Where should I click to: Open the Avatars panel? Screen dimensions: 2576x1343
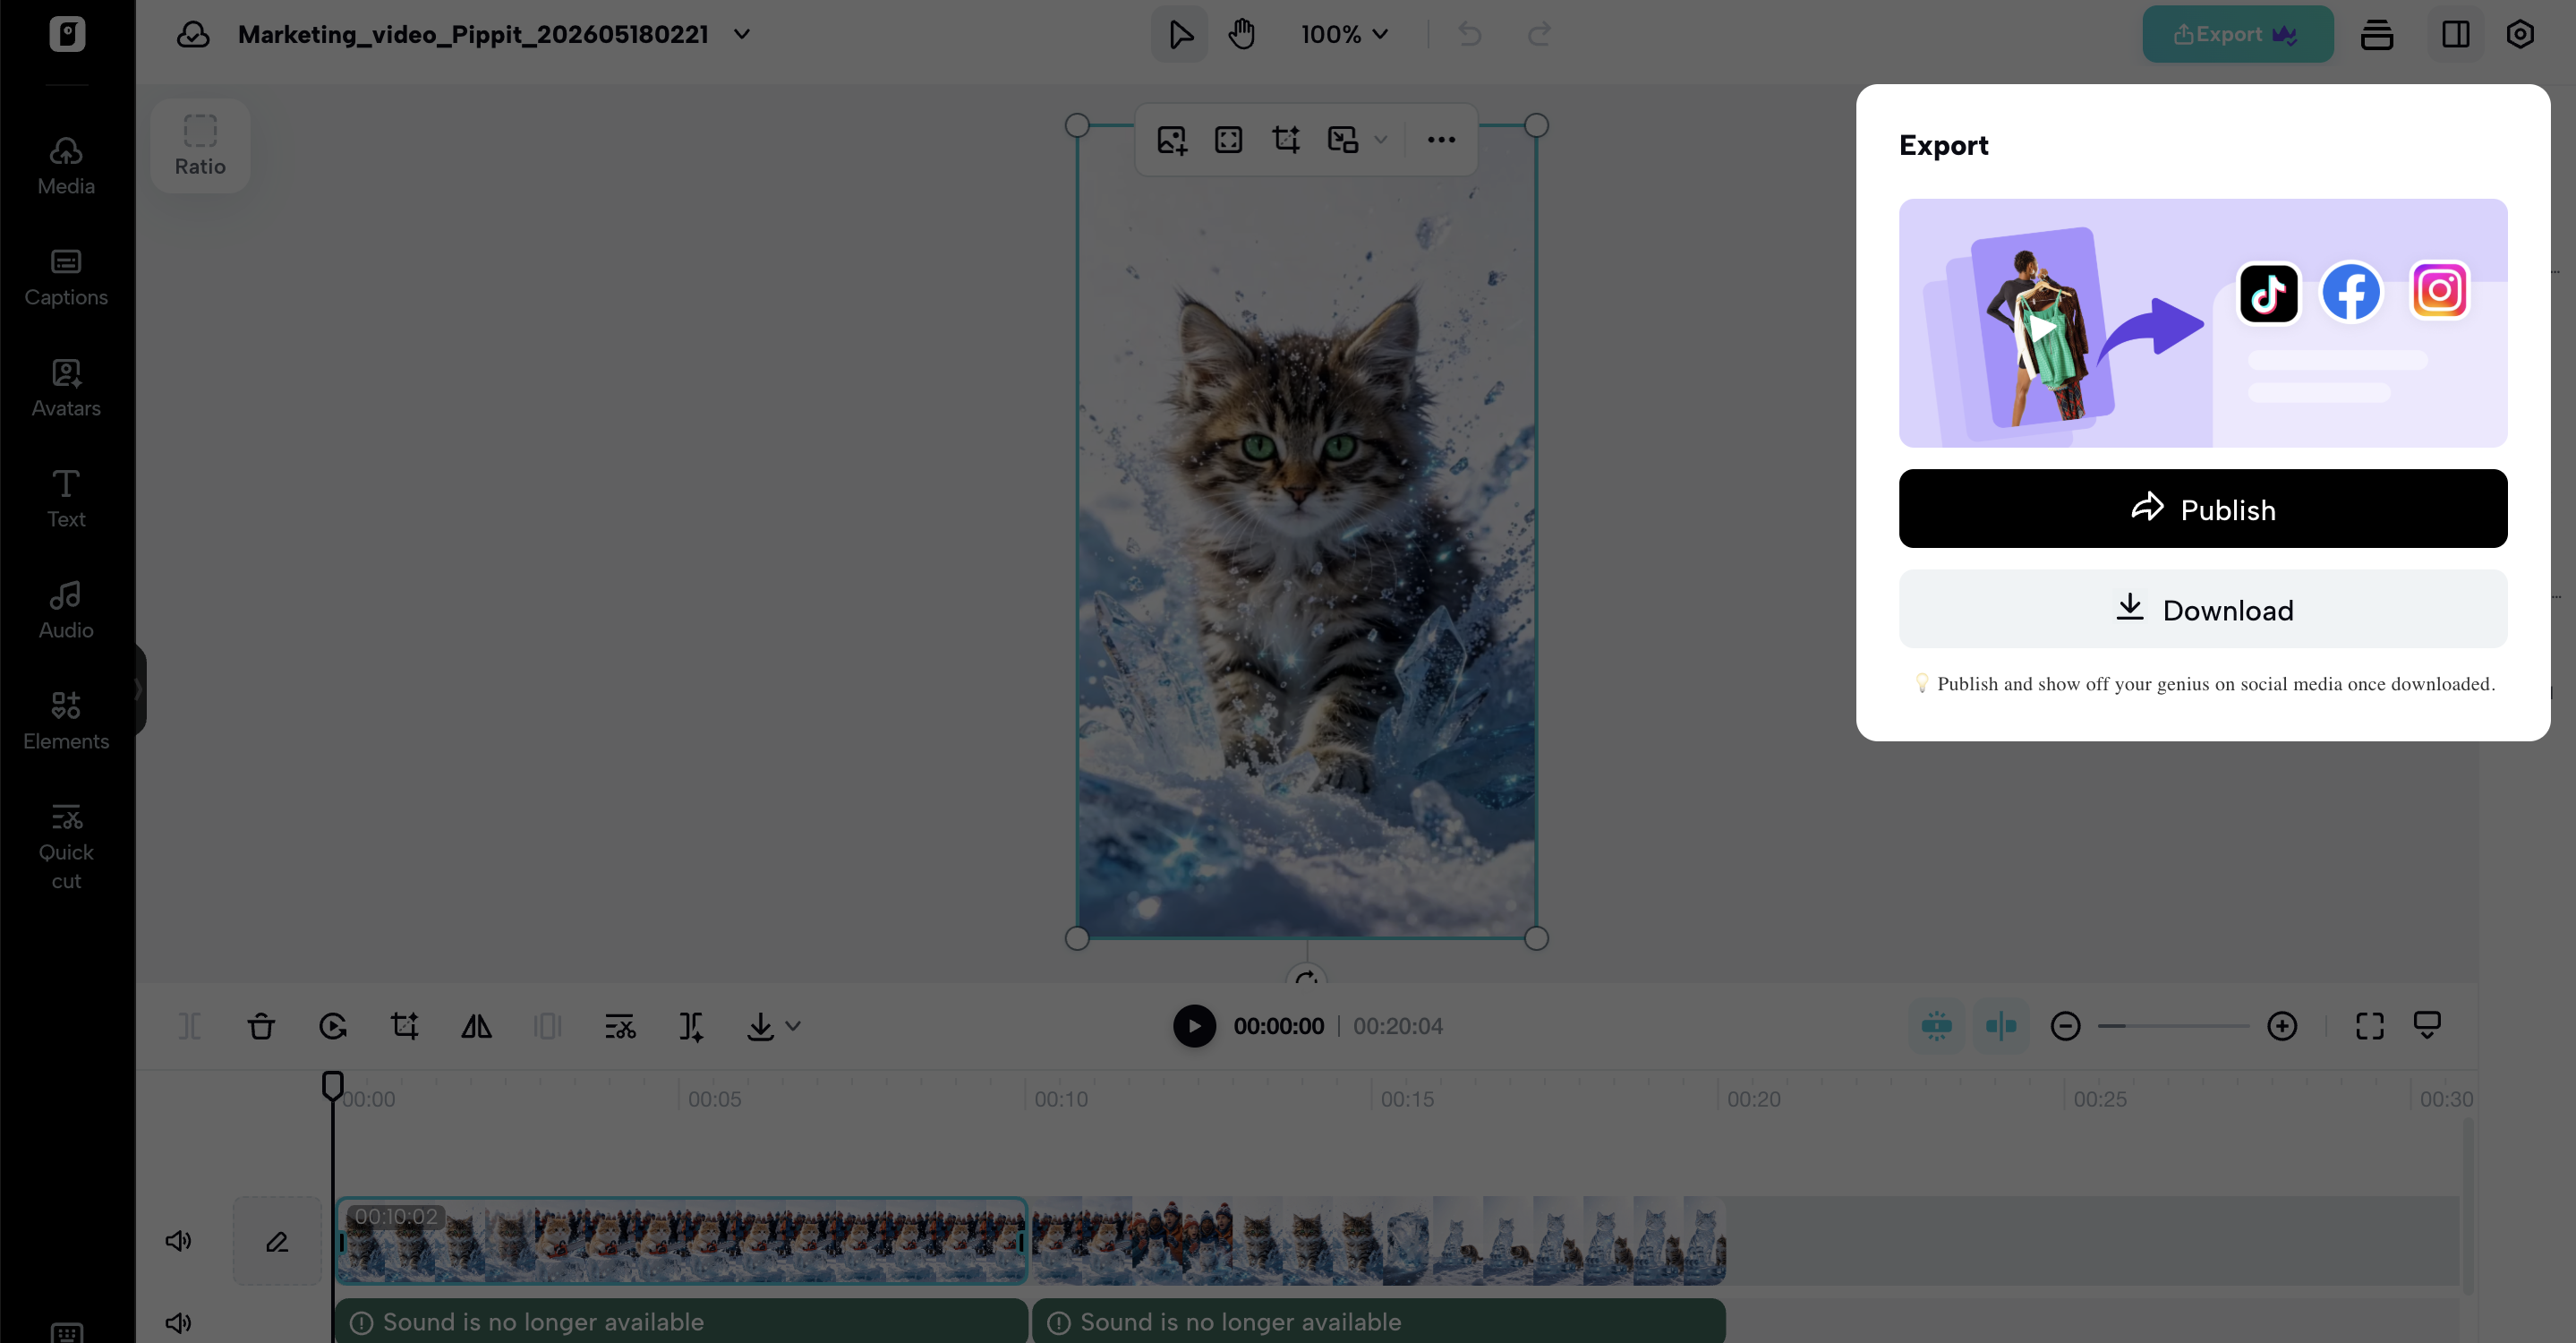(x=66, y=388)
